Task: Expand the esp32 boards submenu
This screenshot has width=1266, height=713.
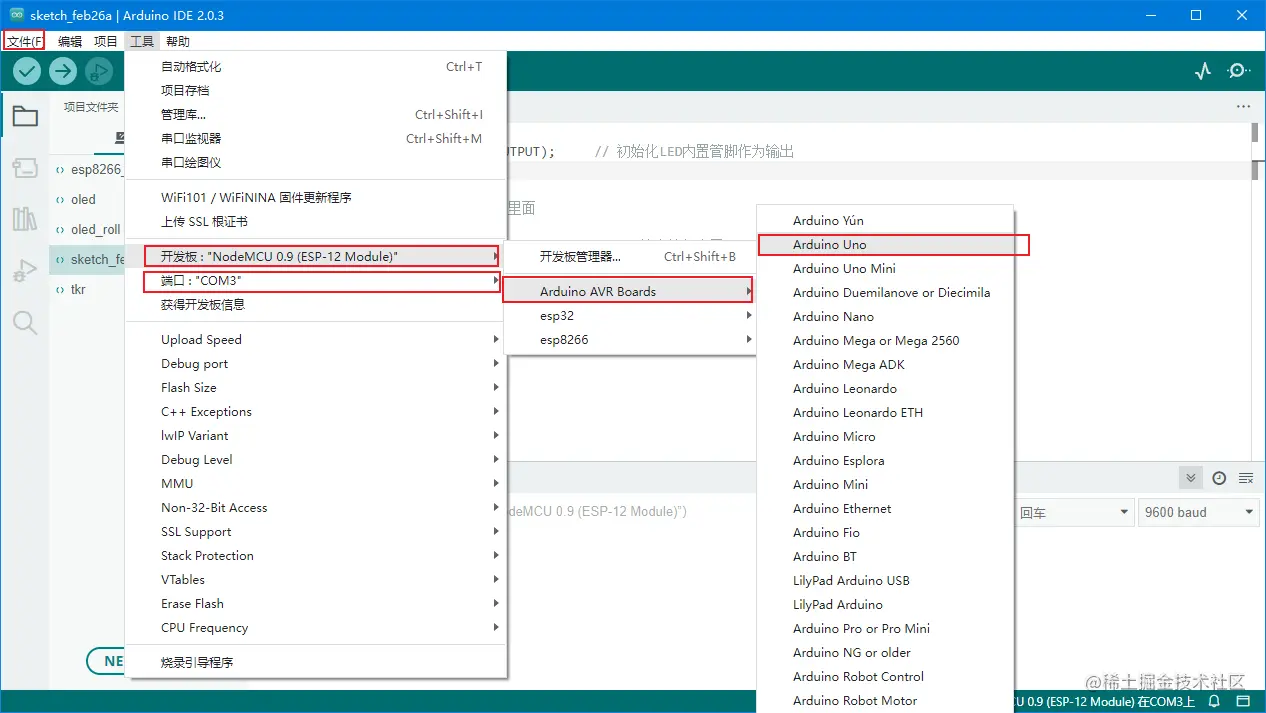Action: tap(629, 316)
